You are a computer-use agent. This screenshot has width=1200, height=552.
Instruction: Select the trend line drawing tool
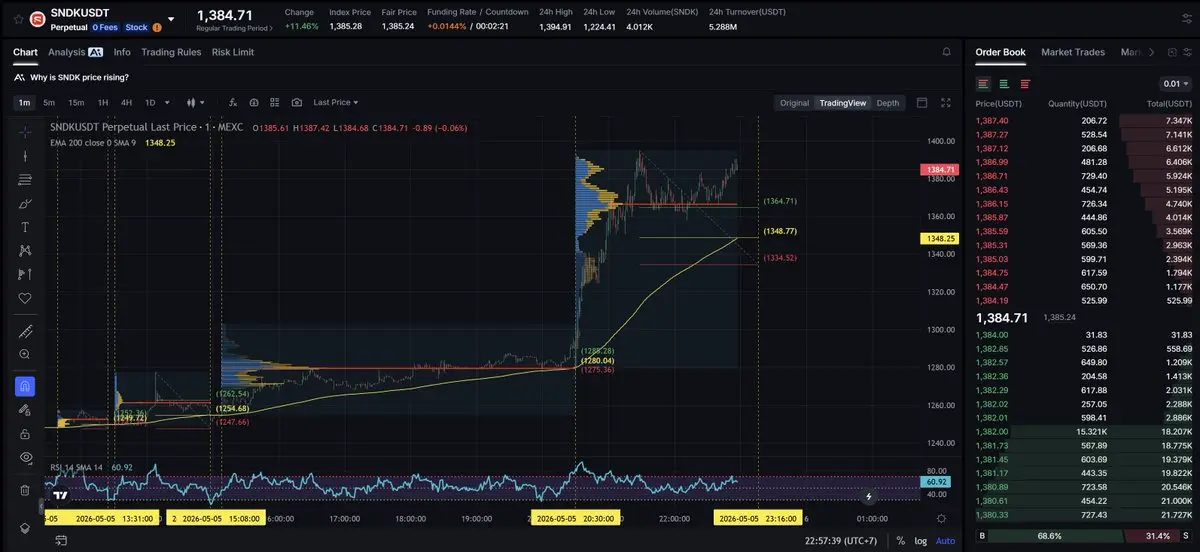(25, 156)
